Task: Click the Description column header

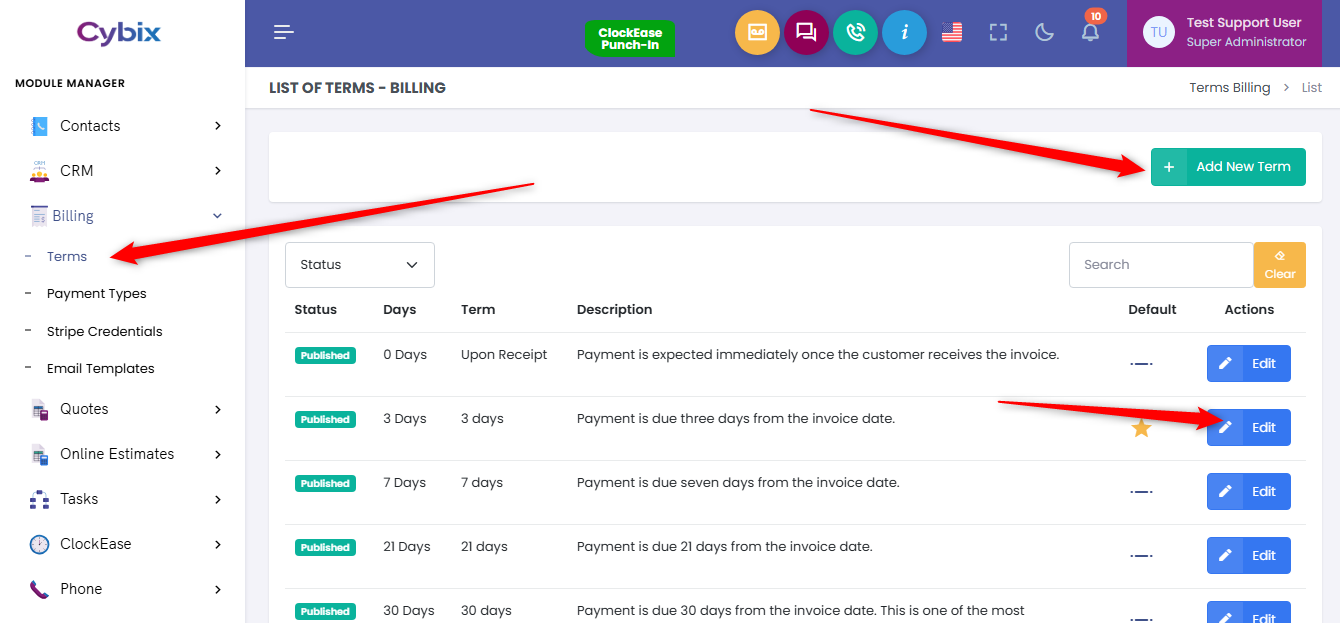Action: click(614, 310)
